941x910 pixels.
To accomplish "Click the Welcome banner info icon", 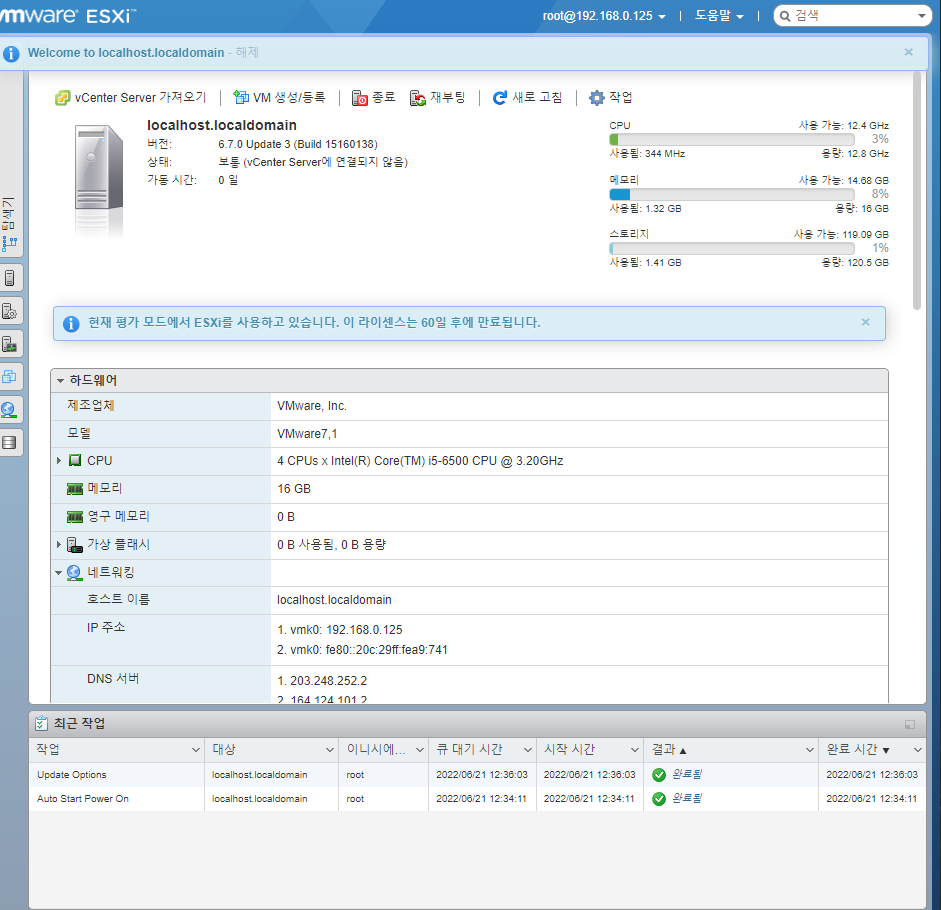I will 11,53.
